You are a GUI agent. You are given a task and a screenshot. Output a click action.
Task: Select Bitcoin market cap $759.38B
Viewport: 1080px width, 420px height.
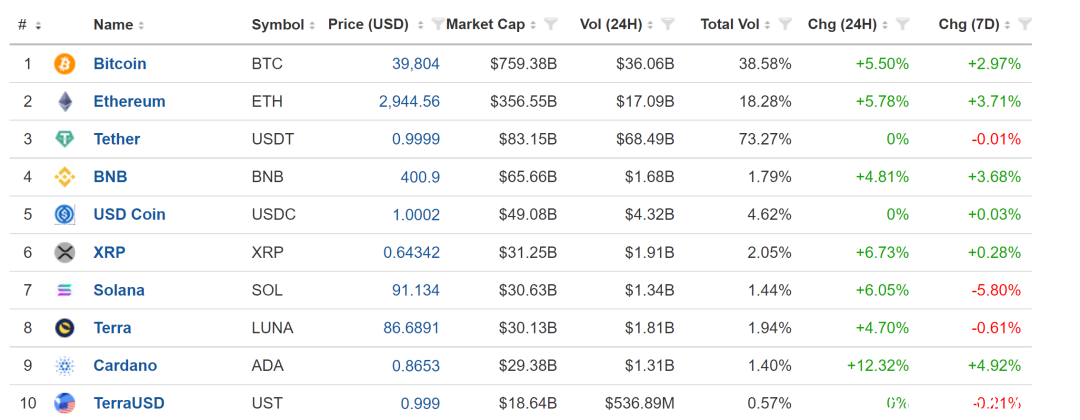click(523, 64)
